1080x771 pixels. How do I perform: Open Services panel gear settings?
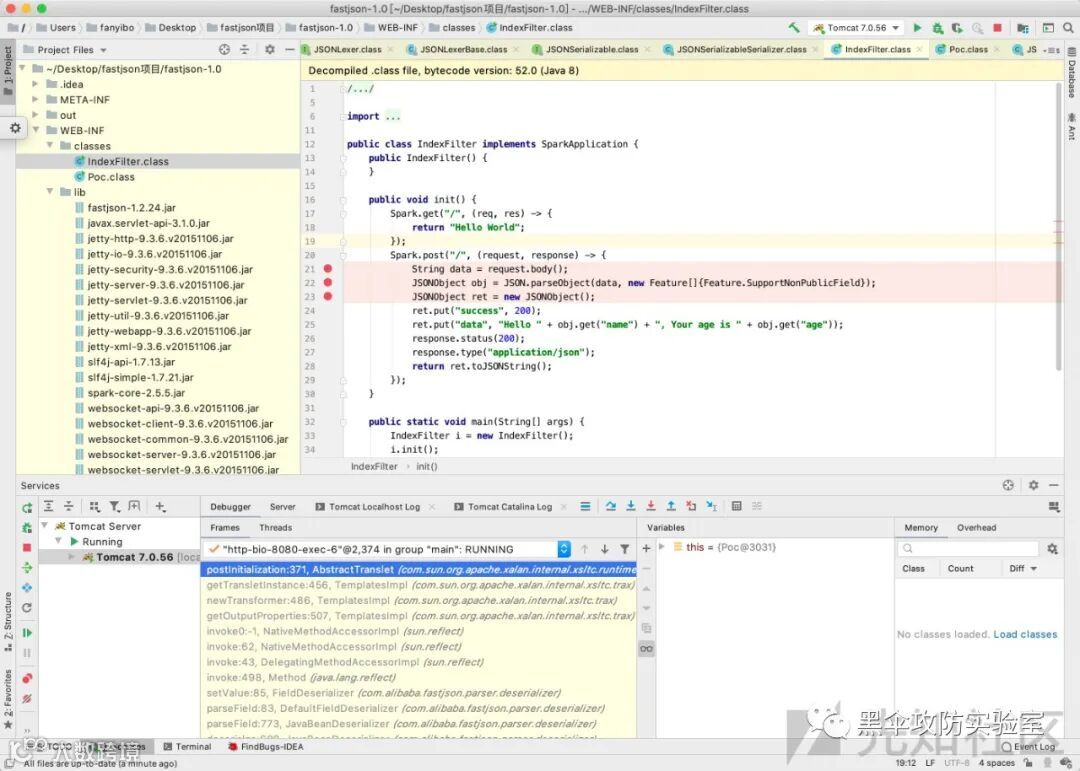pyautogui.click(x=1033, y=485)
